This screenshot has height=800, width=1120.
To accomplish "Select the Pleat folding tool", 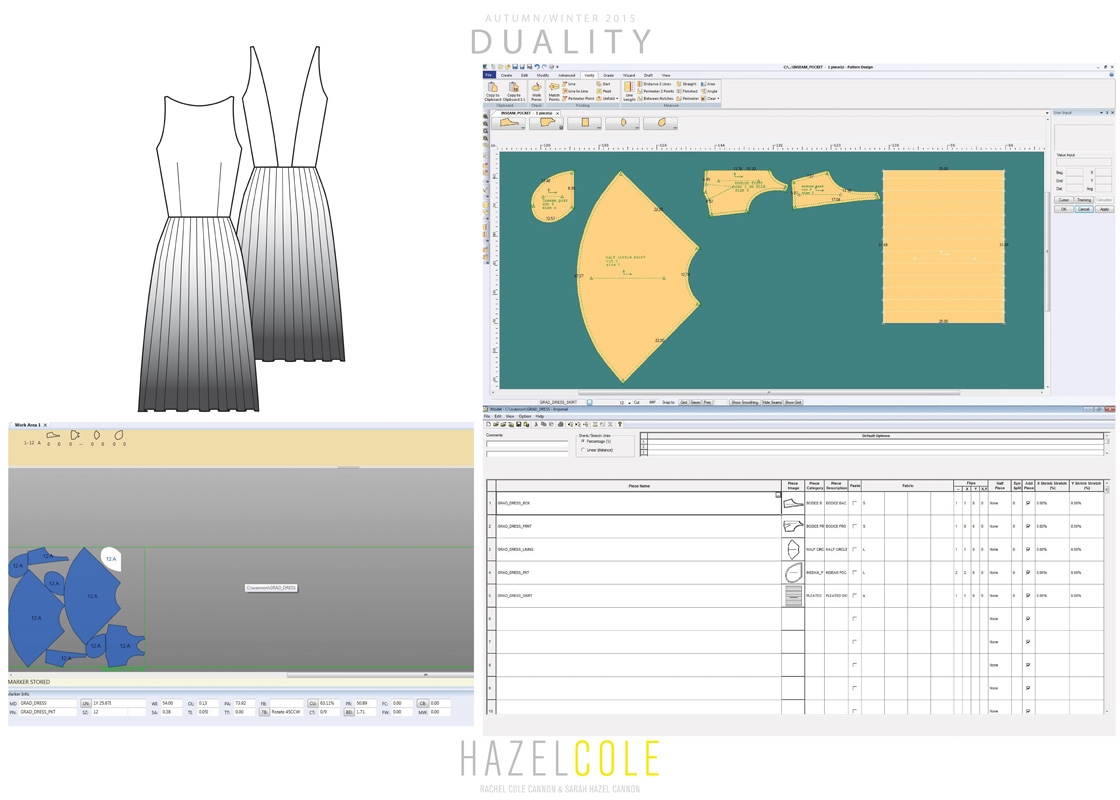I will pyautogui.click(x=604, y=91).
